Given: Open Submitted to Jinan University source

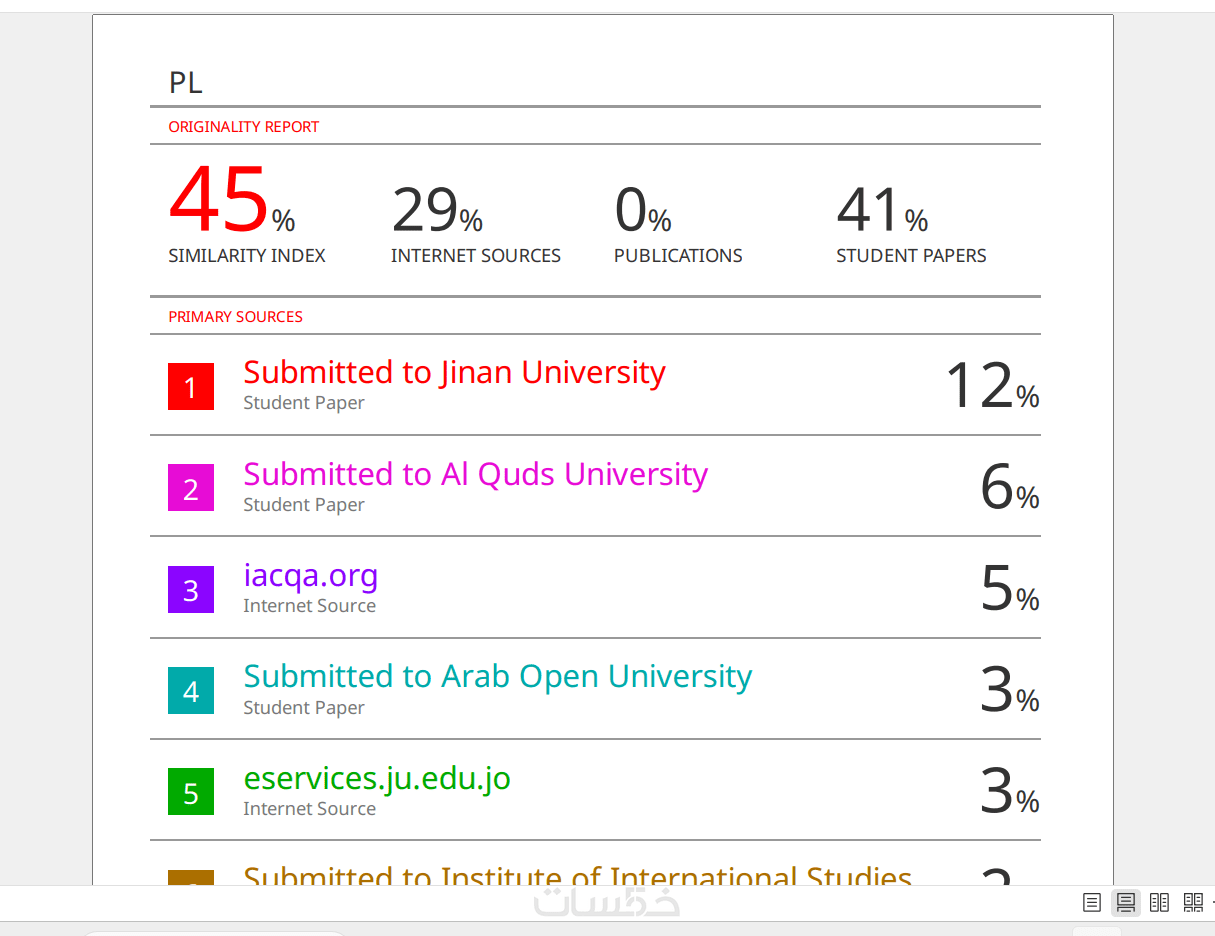Looking at the screenshot, I should click(454, 372).
